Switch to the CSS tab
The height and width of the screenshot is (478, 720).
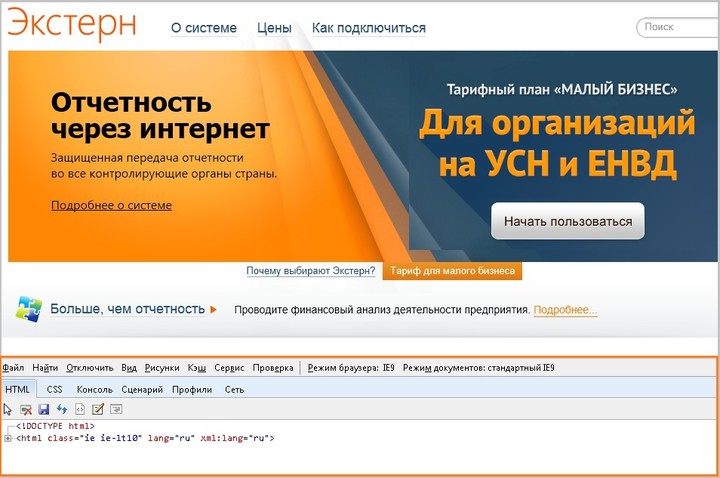pos(54,389)
